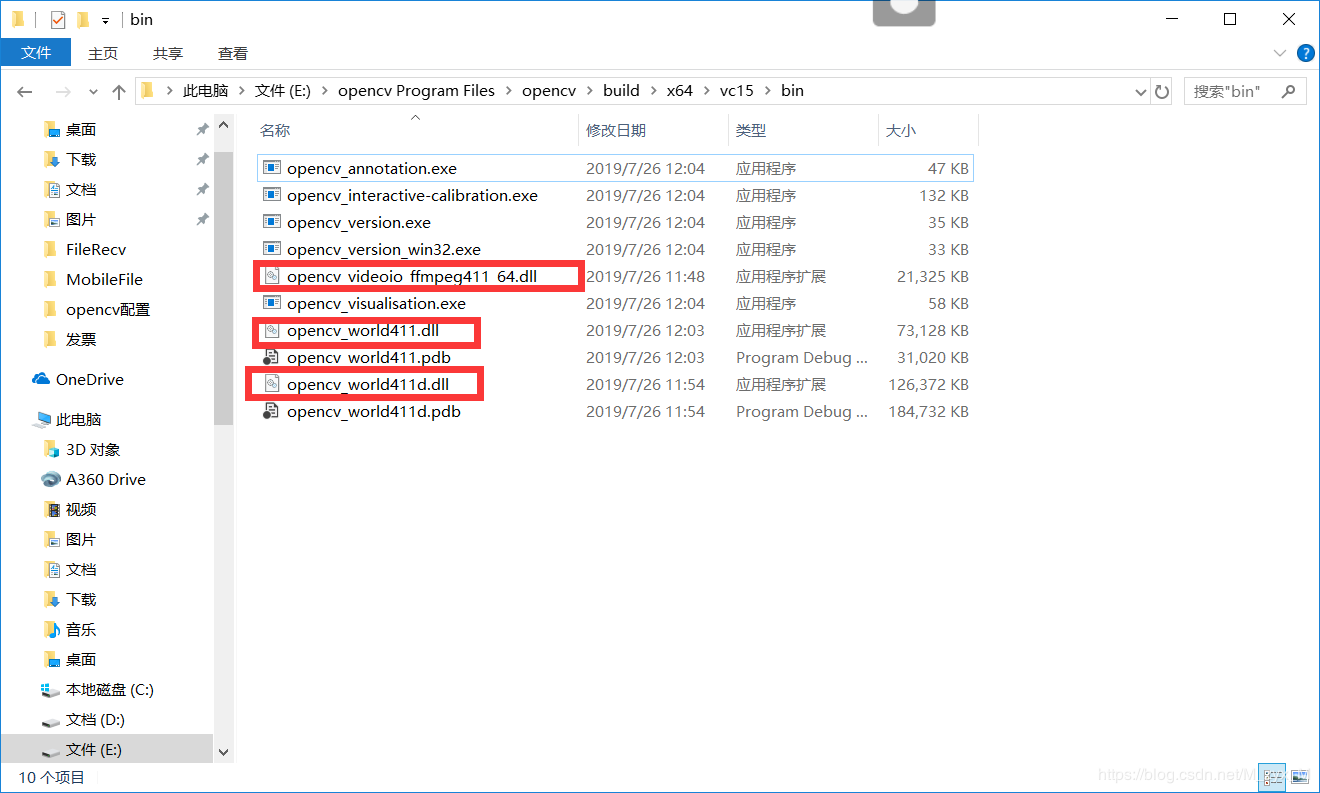1320x793 pixels.
Task: Select opencv_interactive-calibration.exe file icon
Action: (272, 195)
